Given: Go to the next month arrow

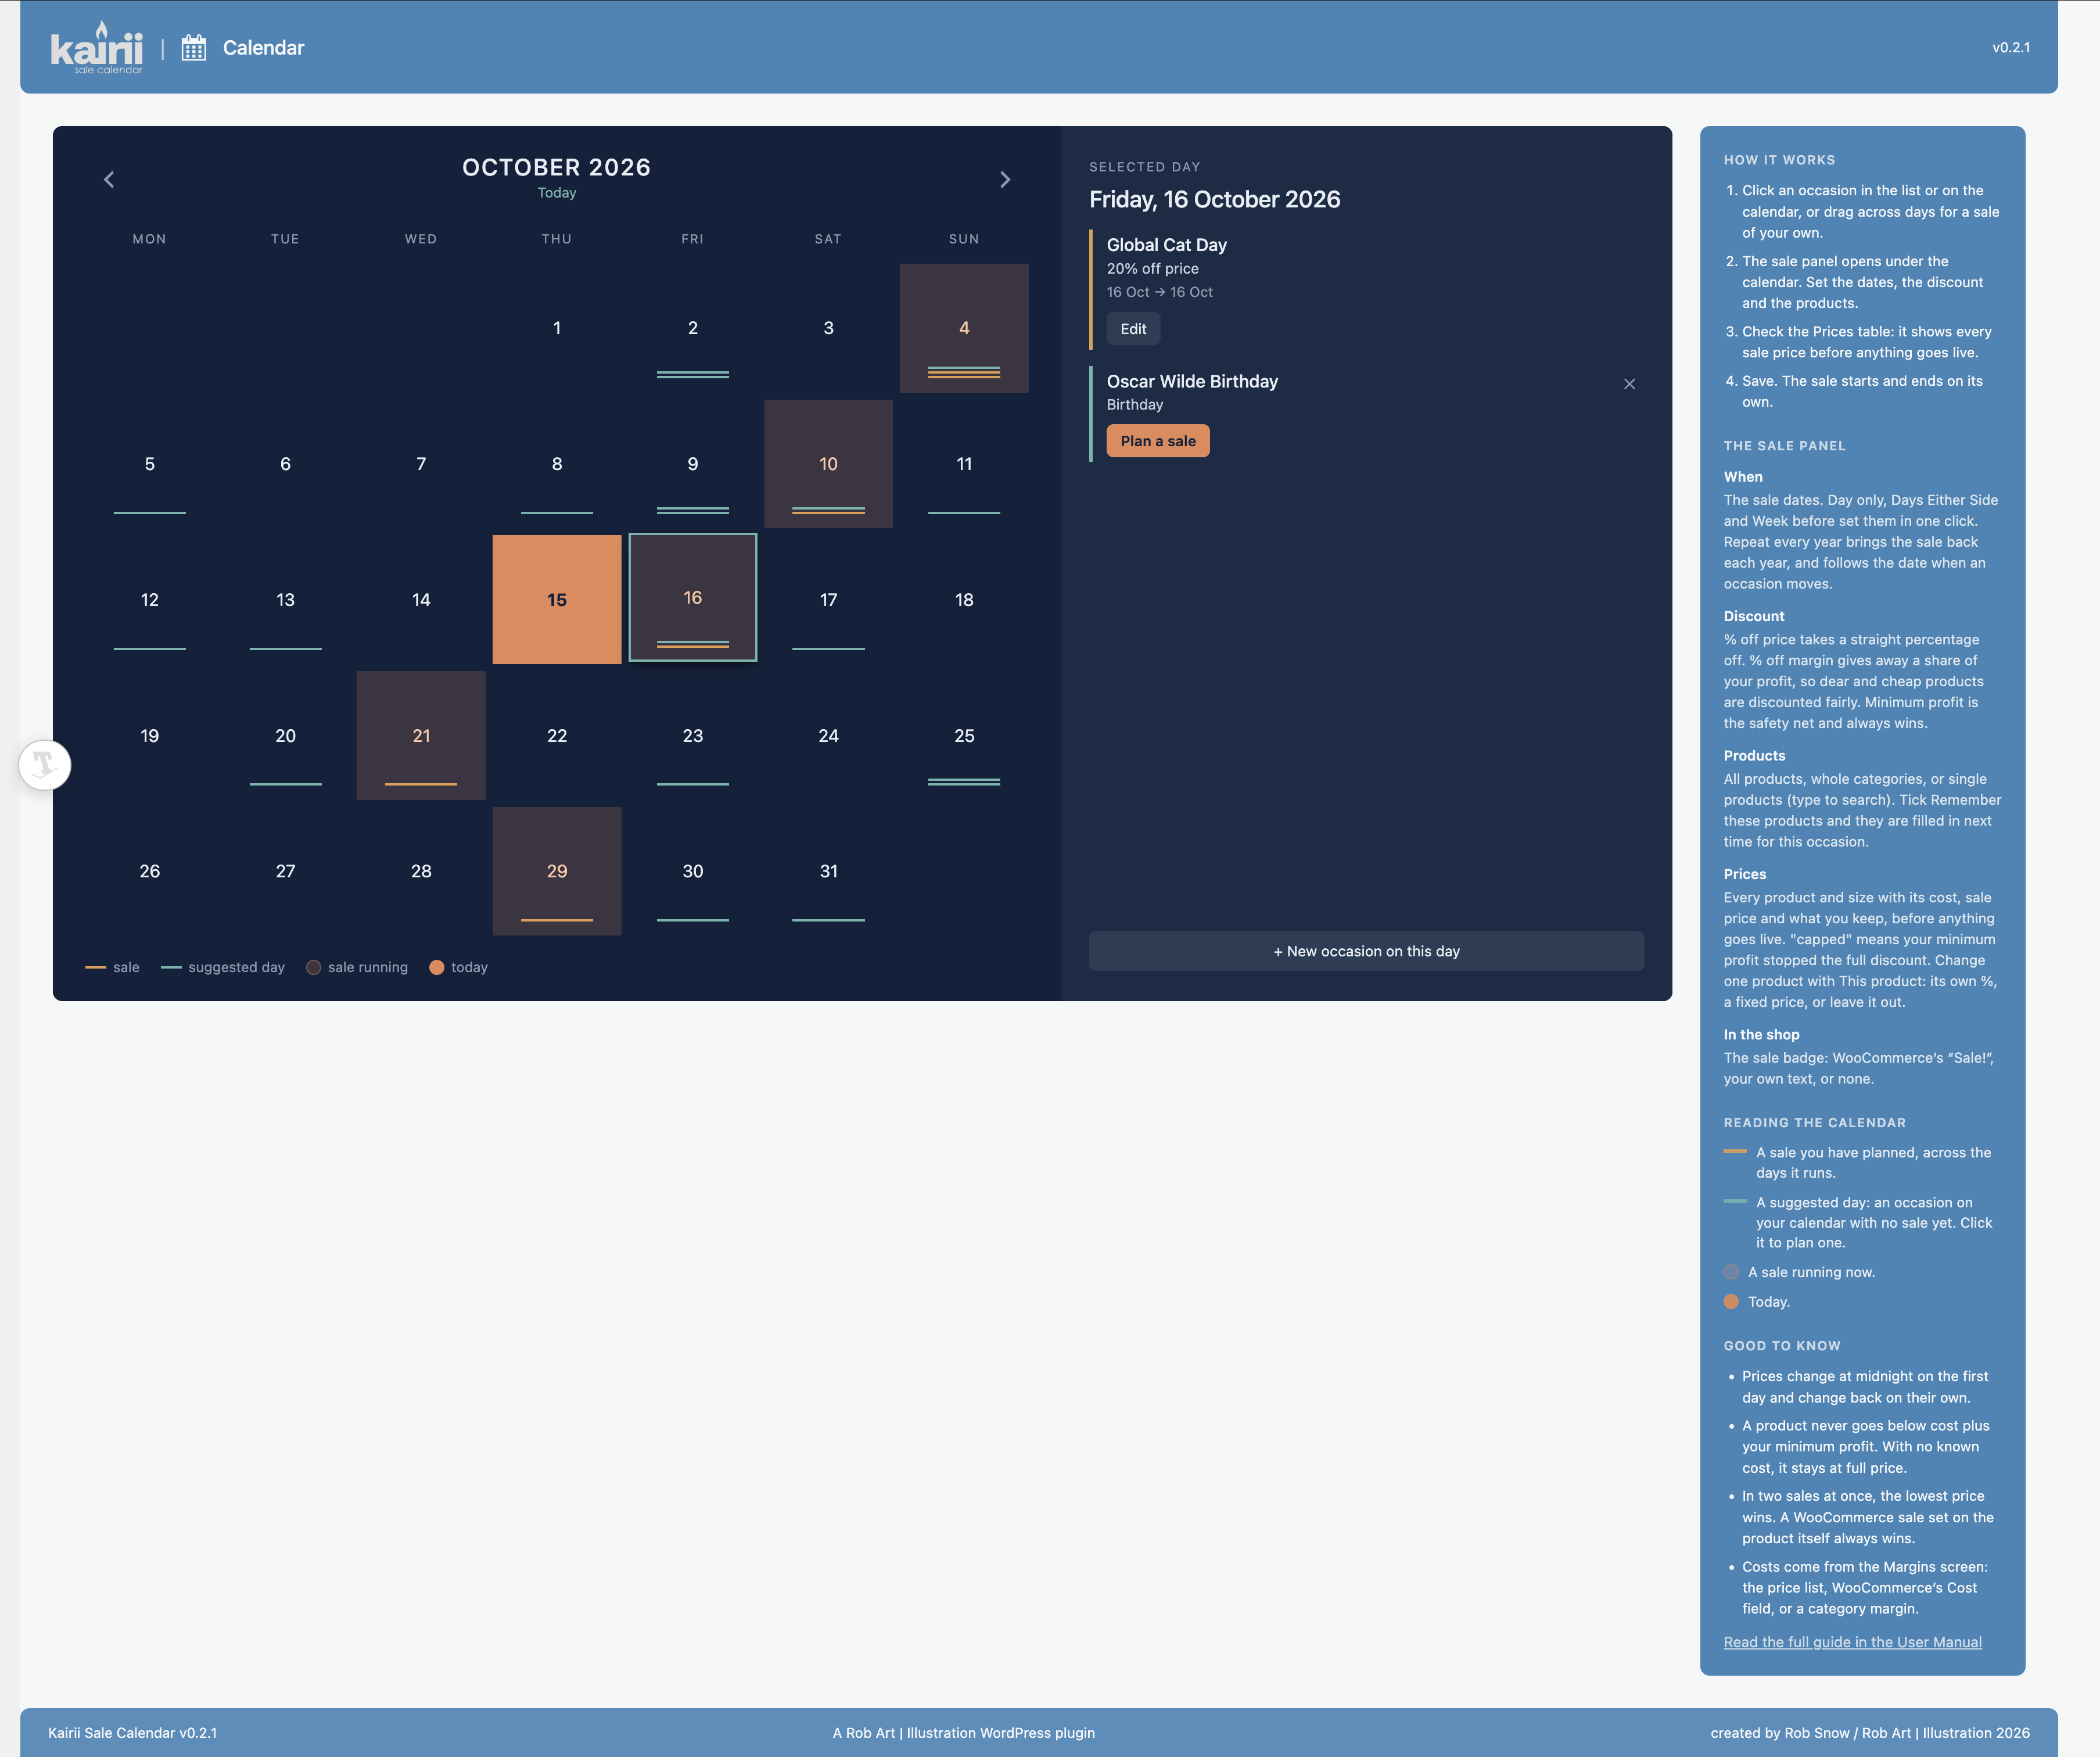Looking at the screenshot, I should [x=1005, y=180].
